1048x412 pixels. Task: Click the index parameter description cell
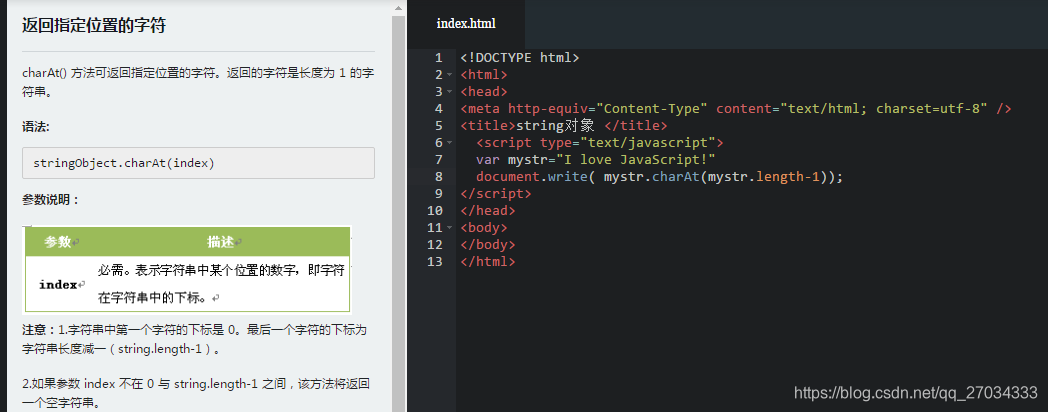pos(223,284)
